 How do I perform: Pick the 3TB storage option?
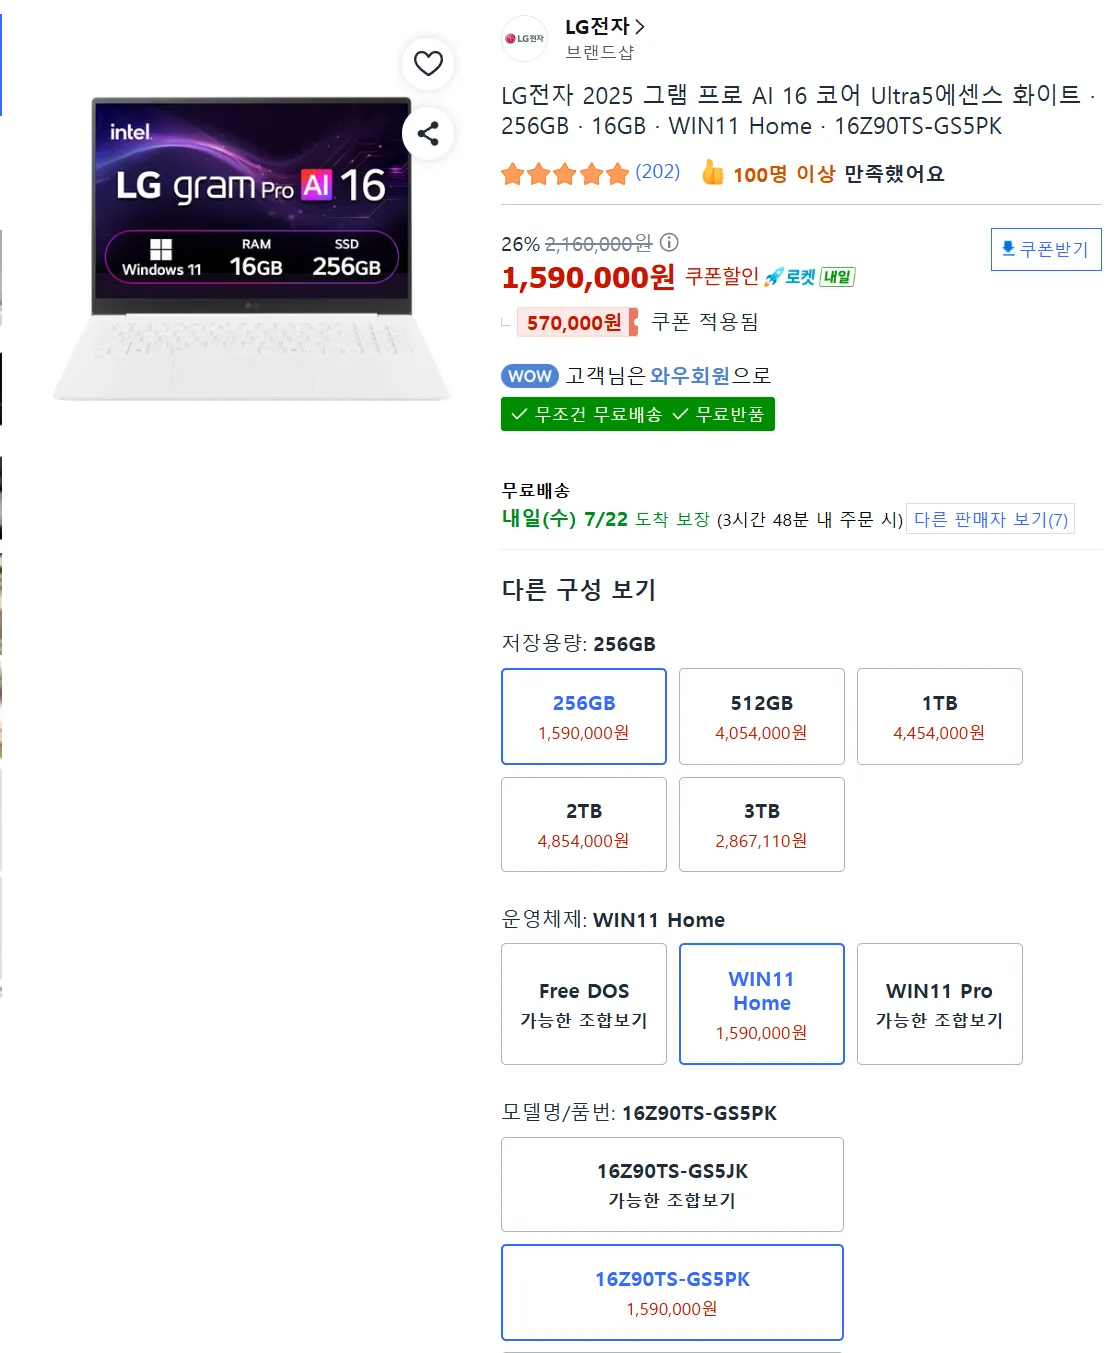tap(762, 825)
